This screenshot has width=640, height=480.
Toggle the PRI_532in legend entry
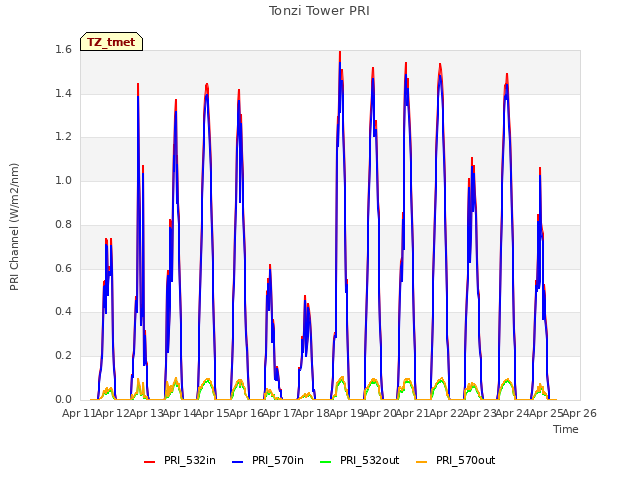[x=180, y=460]
